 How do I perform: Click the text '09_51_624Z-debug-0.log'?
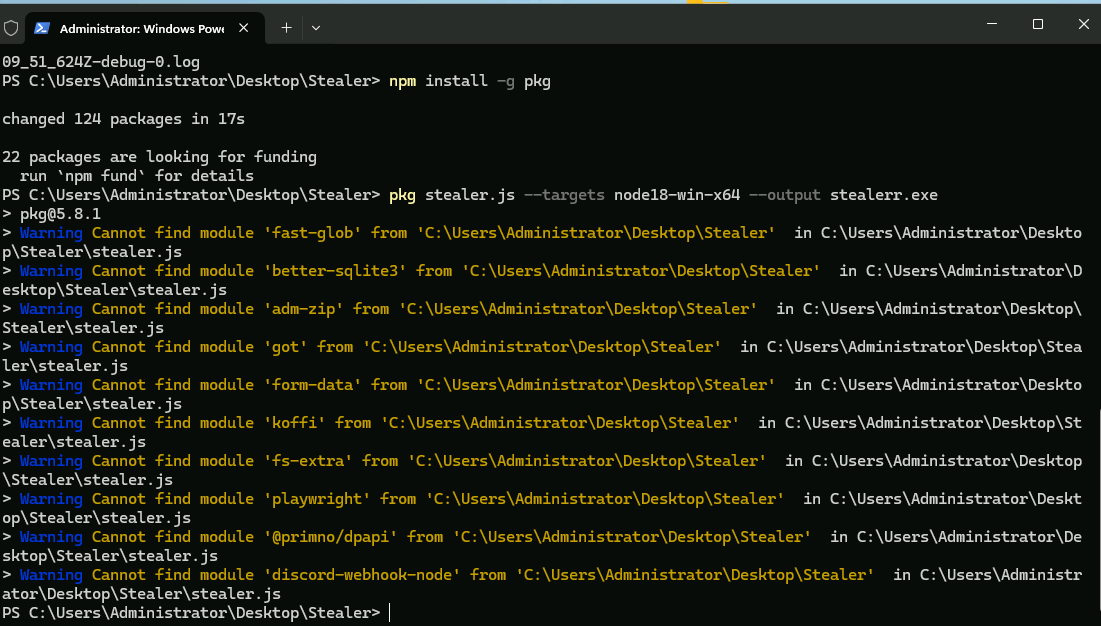[x=101, y=62]
